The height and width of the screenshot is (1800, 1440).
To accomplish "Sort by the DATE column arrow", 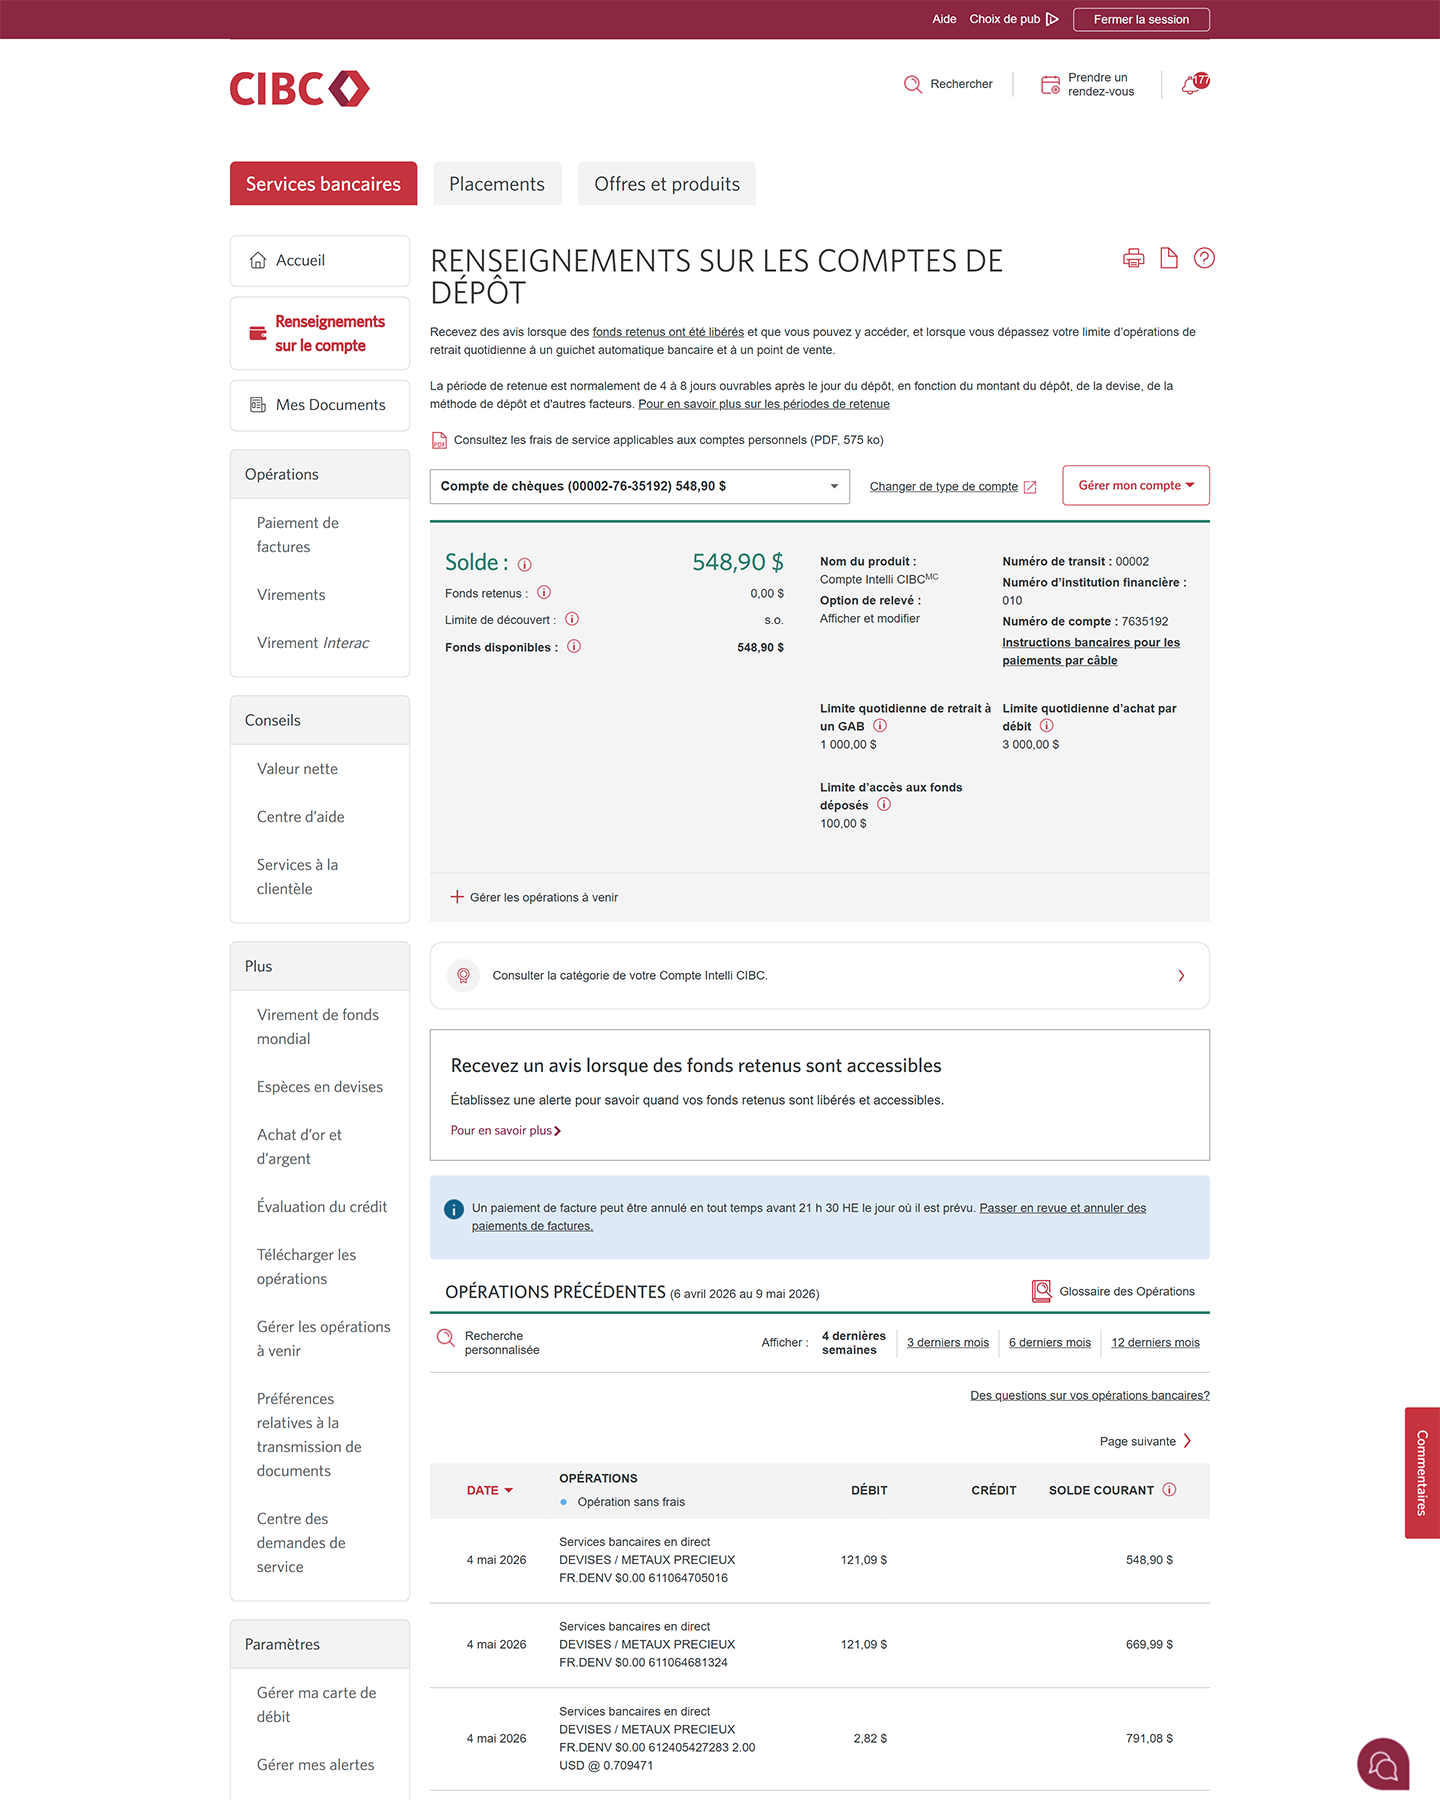I will (x=508, y=1491).
